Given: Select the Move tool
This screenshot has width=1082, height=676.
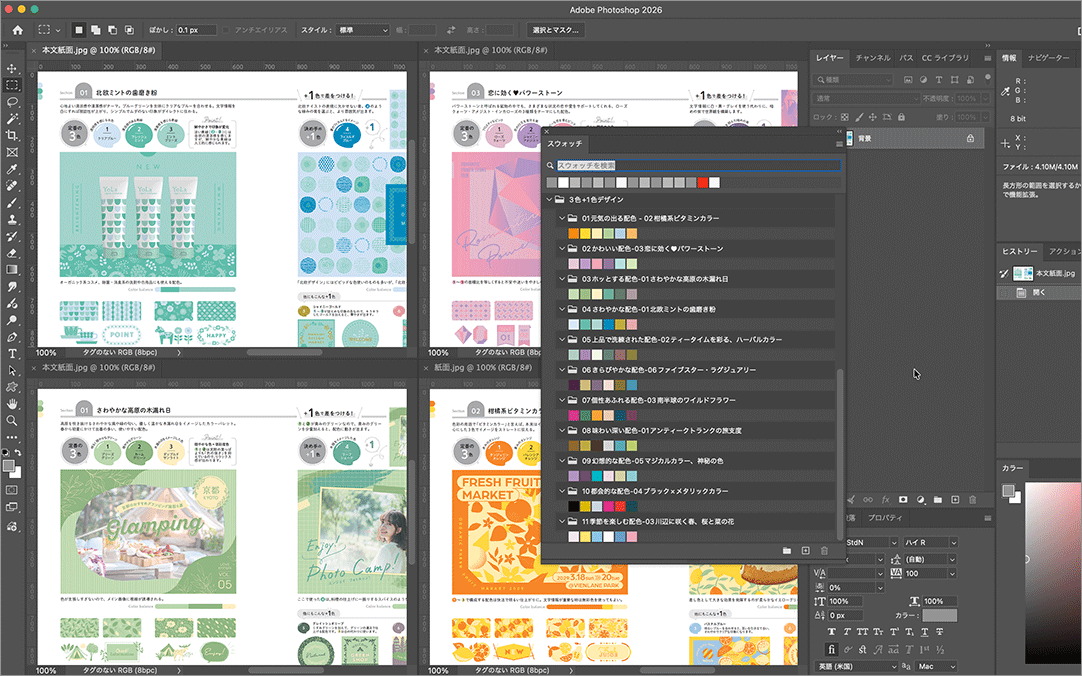Looking at the screenshot, I should [x=12, y=68].
